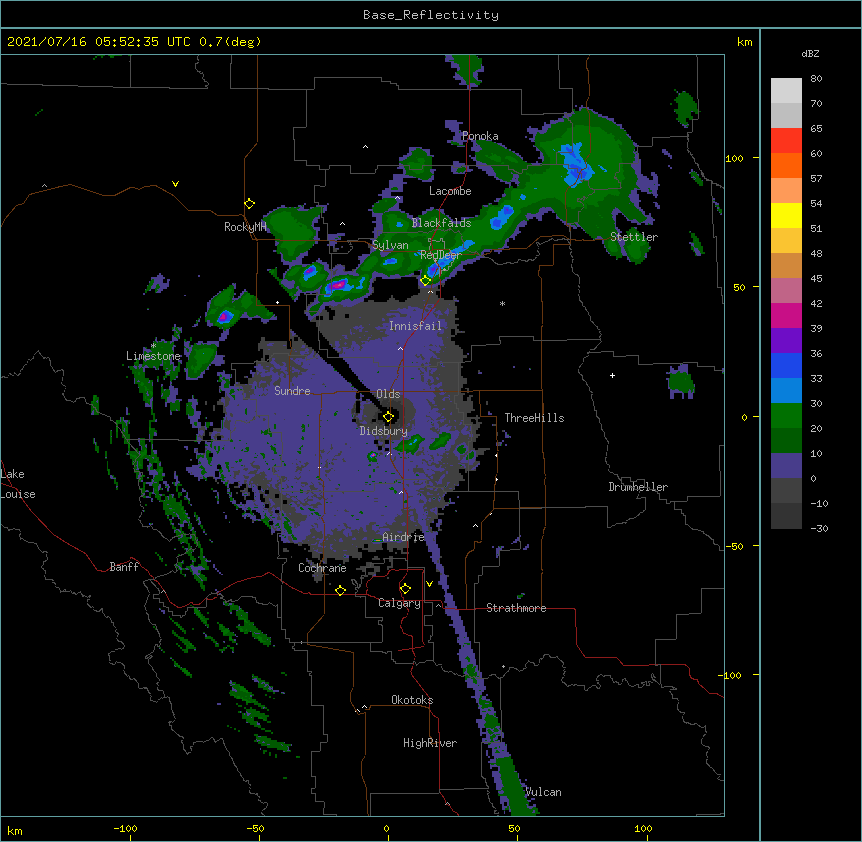Click the dBZ legend heading
Viewport: 862px width, 842px height.
coord(810,53)
